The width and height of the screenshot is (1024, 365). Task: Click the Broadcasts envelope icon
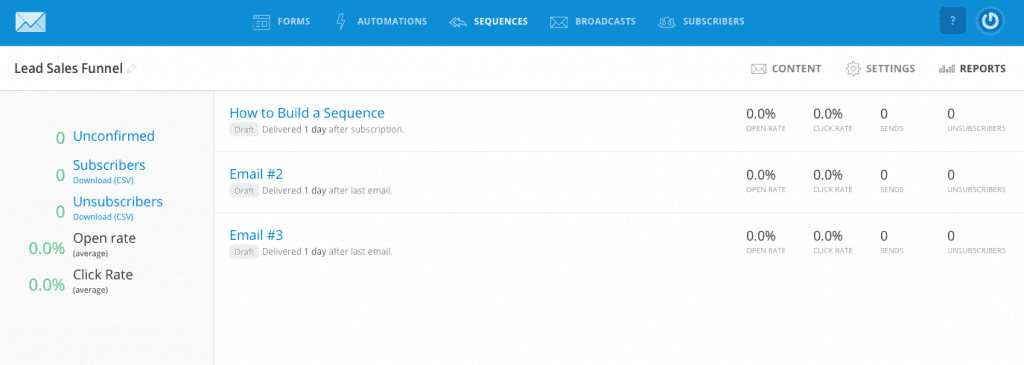point(558,22)
